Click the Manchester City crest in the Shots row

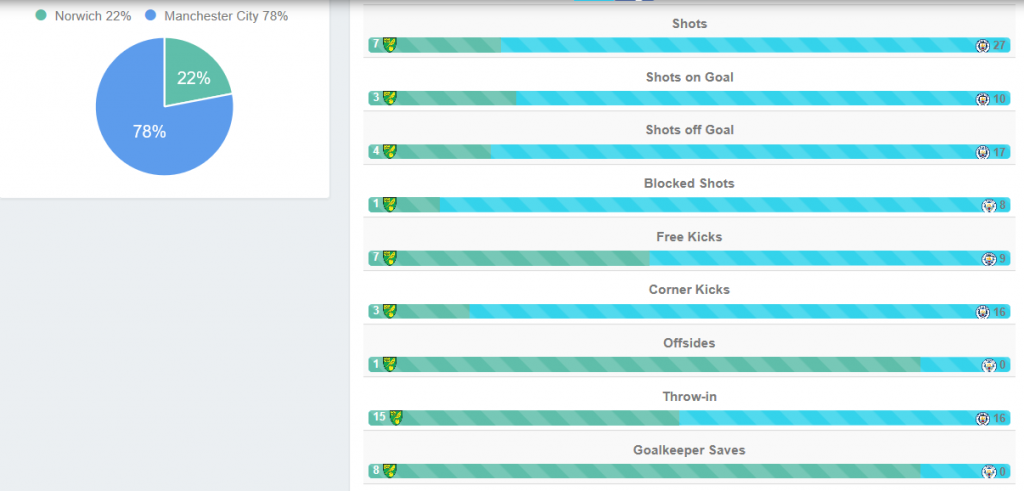click(982, 46)
